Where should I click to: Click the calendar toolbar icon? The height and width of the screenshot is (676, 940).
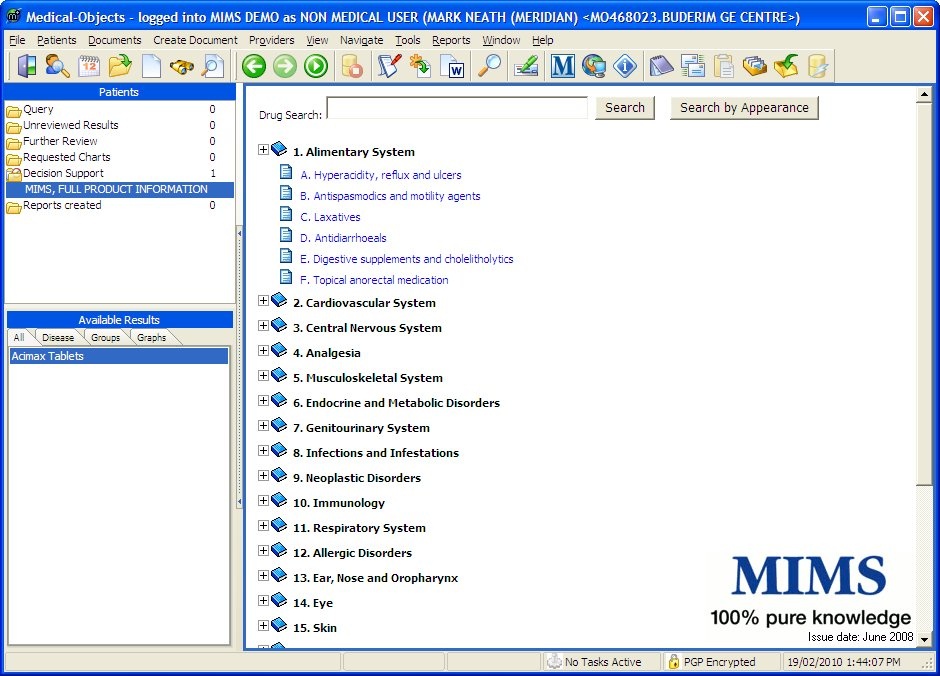pyautogui.click(x=89, y=66)
